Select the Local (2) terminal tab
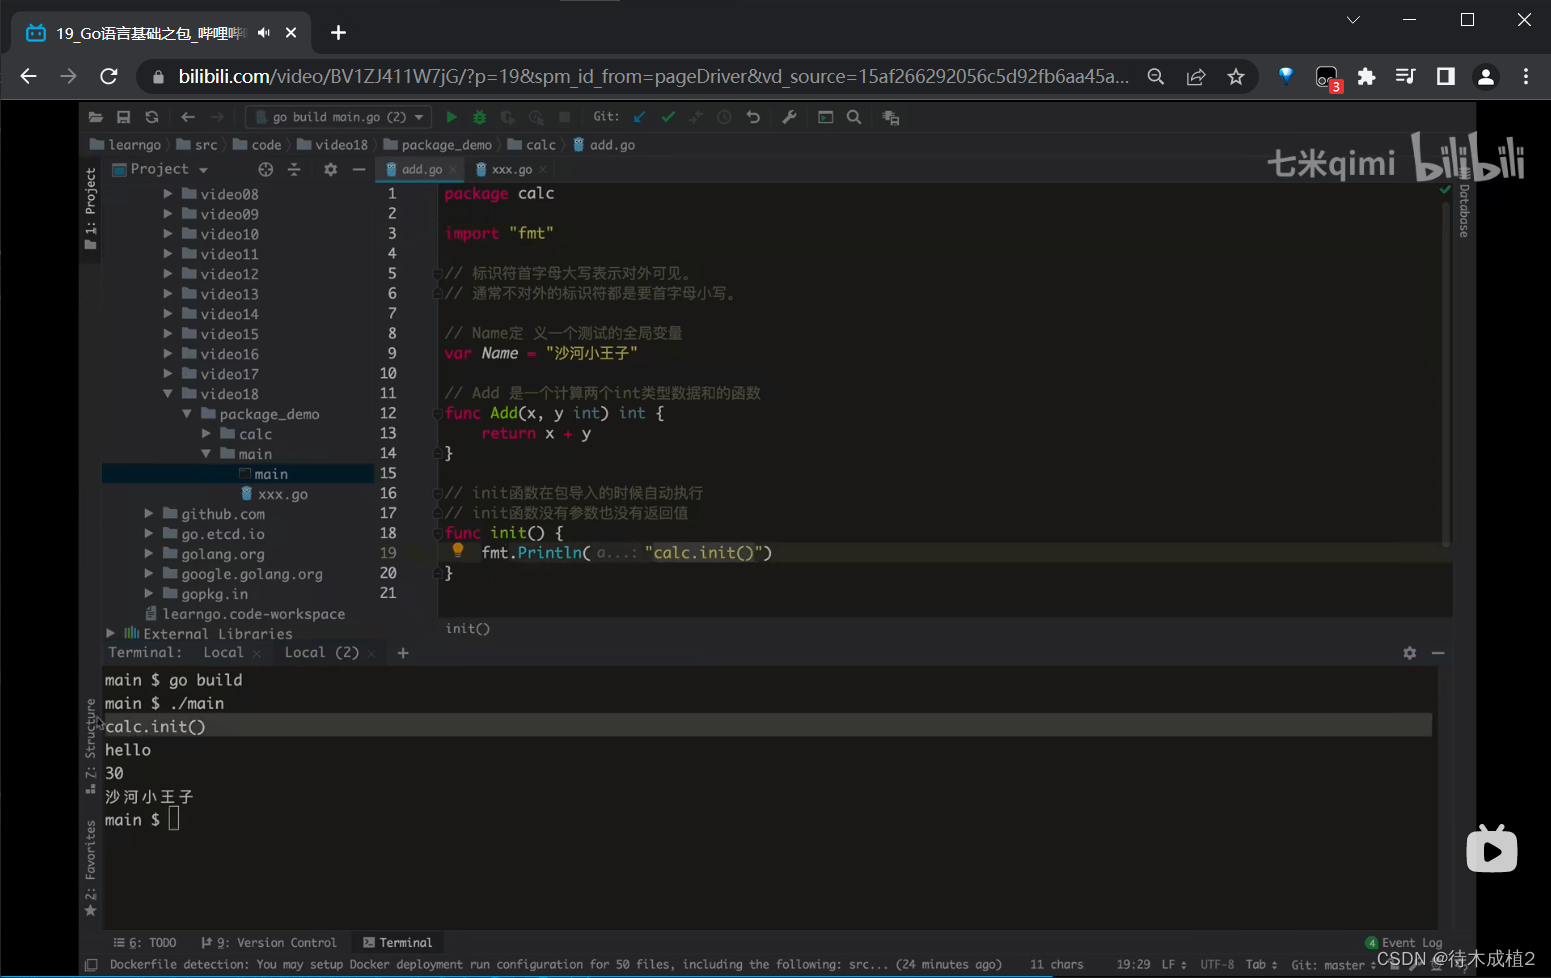 [321, 653]
